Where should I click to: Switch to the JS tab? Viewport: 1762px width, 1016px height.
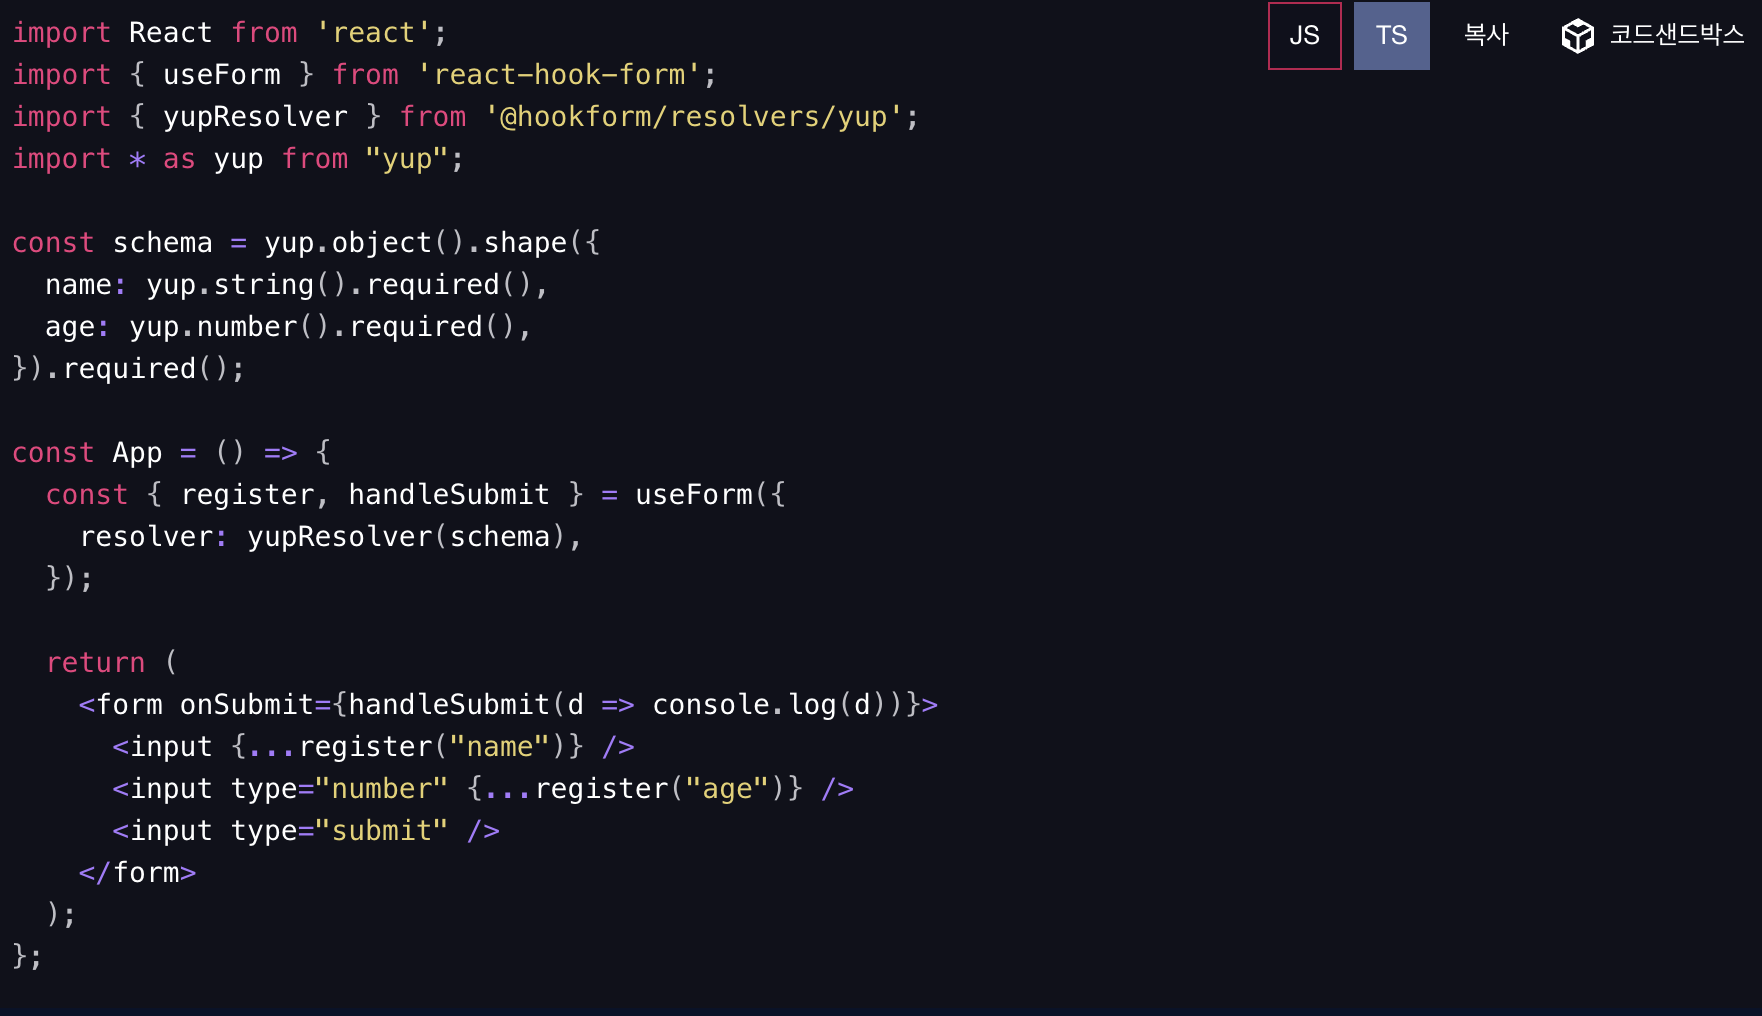coord(1304,36)
